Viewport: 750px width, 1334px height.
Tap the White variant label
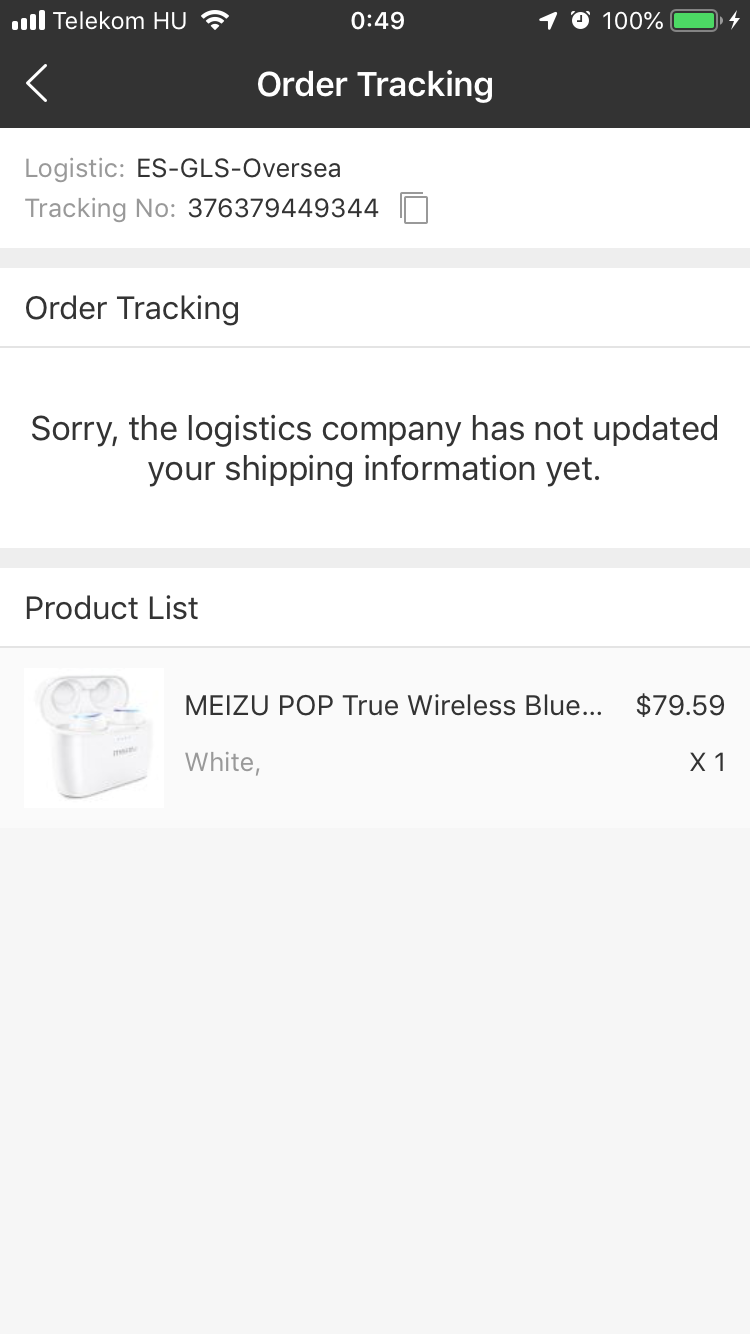coord(222,762)
